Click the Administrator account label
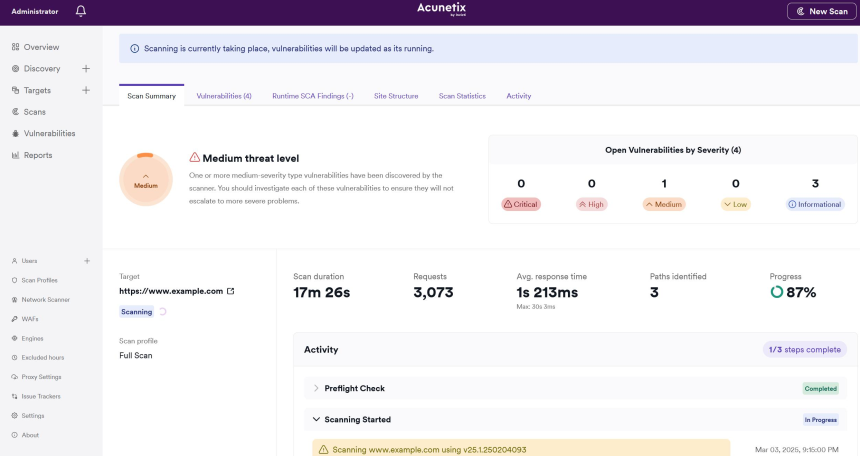The height and width of the screenshot is (456, 860). 35,11
